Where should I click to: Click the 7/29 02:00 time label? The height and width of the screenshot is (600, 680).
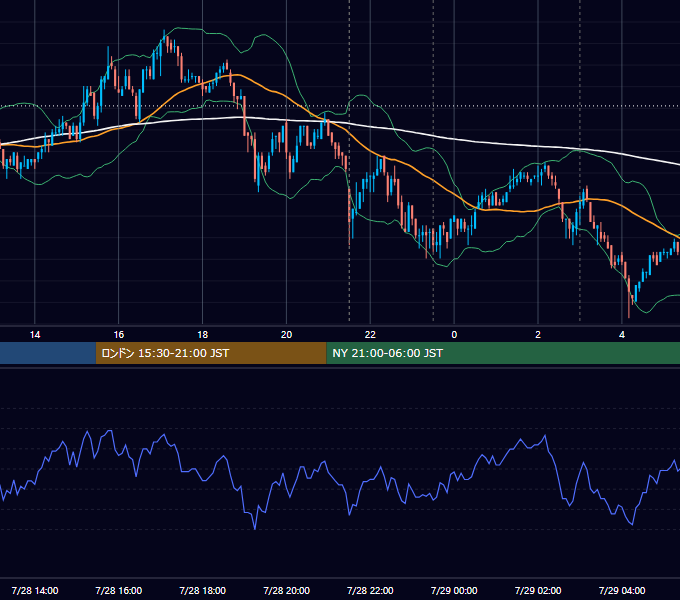click(538, 590)
